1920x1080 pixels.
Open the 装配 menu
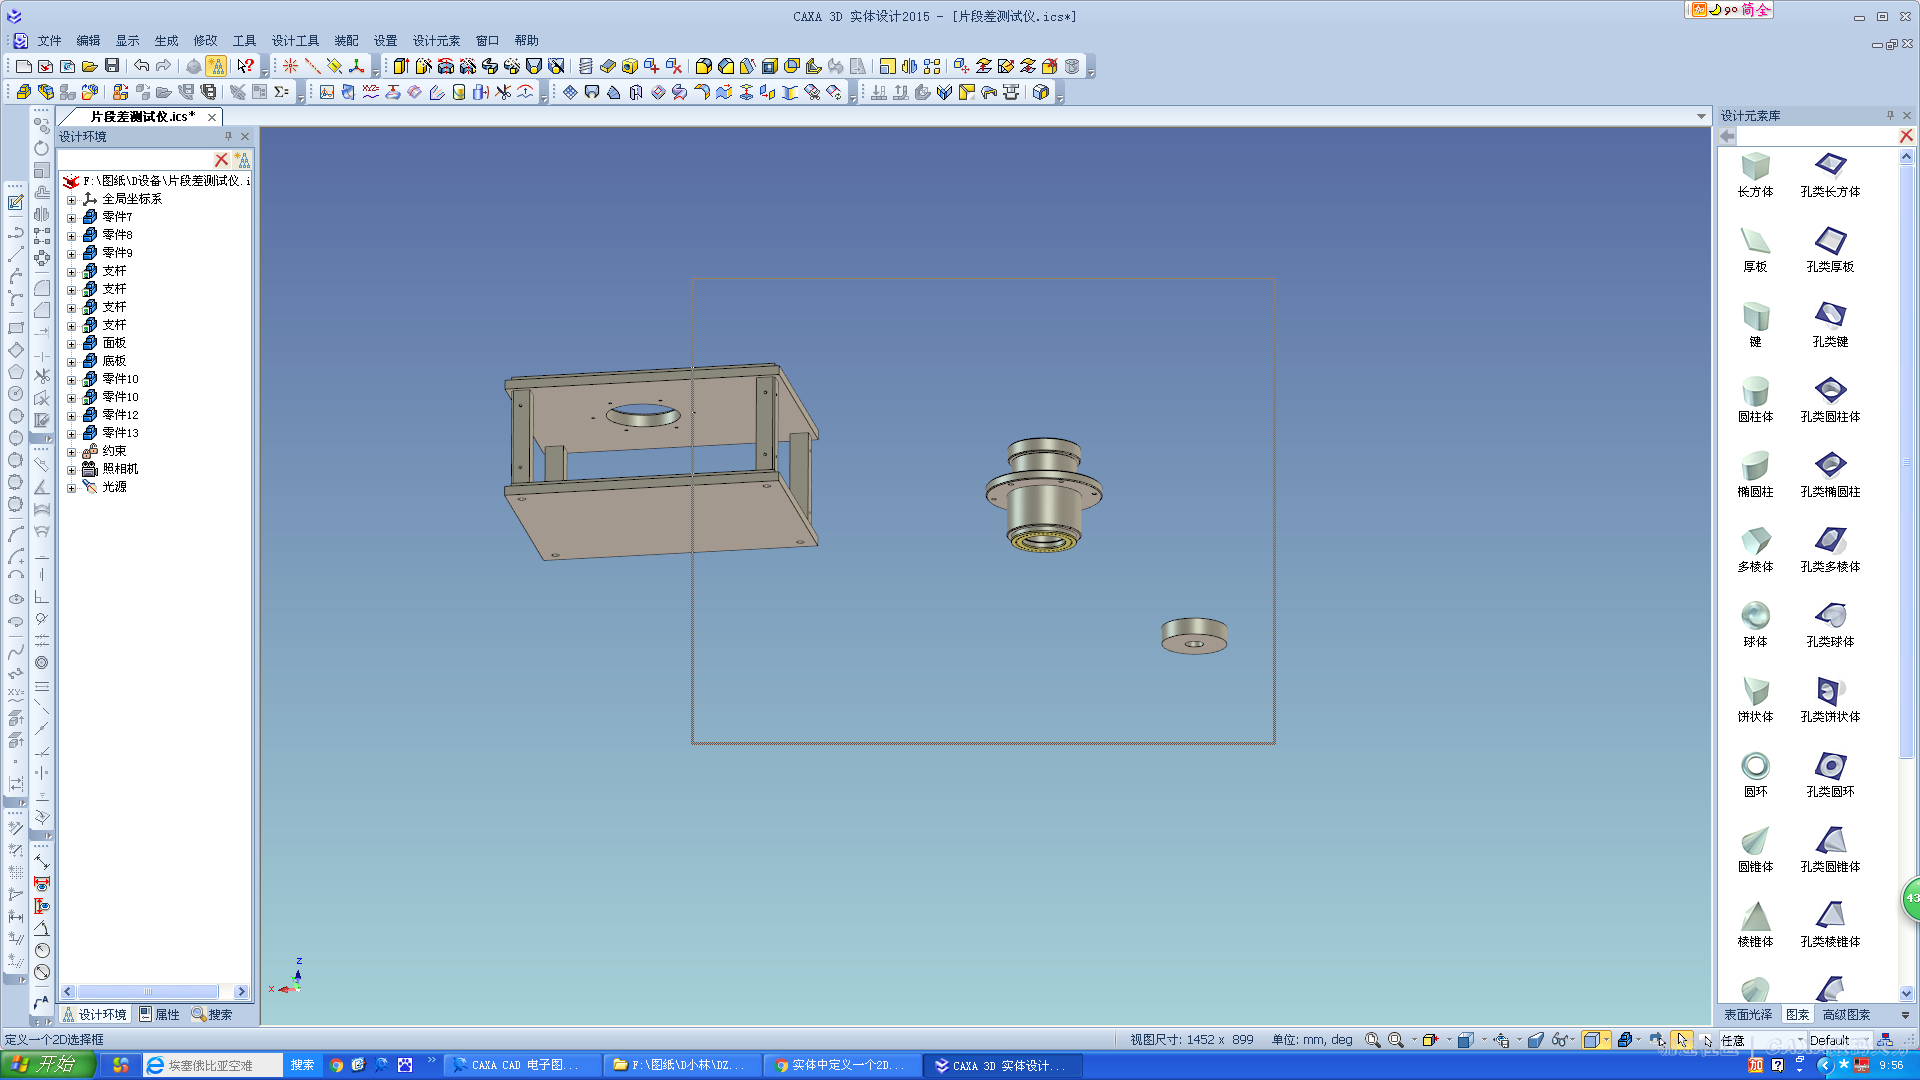click(x=346, y=41)
